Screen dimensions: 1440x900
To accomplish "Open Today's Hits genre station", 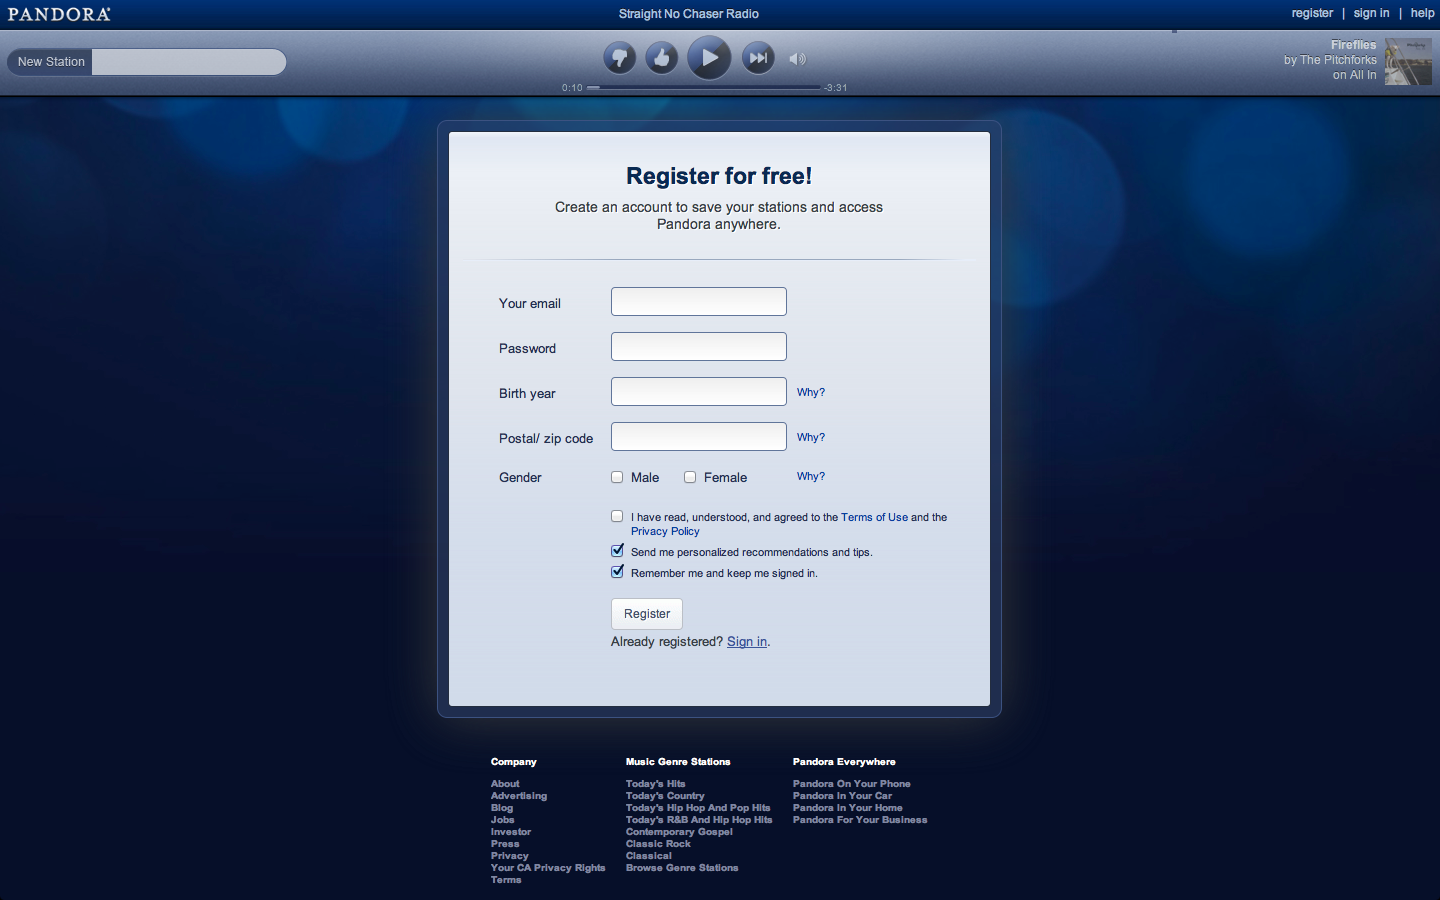I will click(x=656, y=784).
